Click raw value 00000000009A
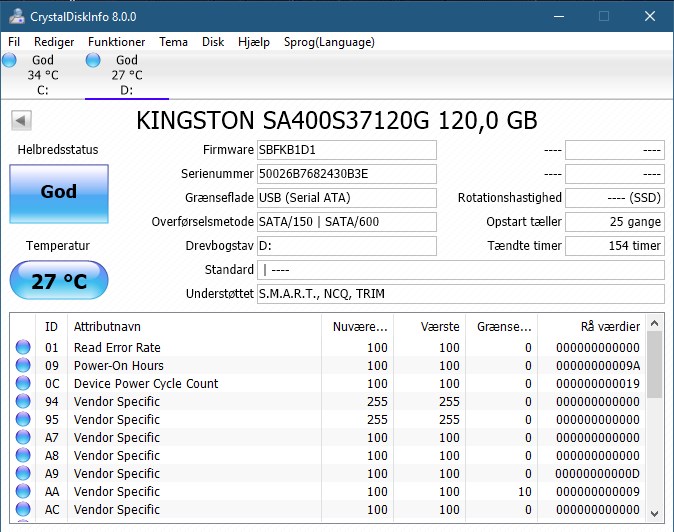Image resolution: width=674 pixels, height=532 pixels. point(598,365)
